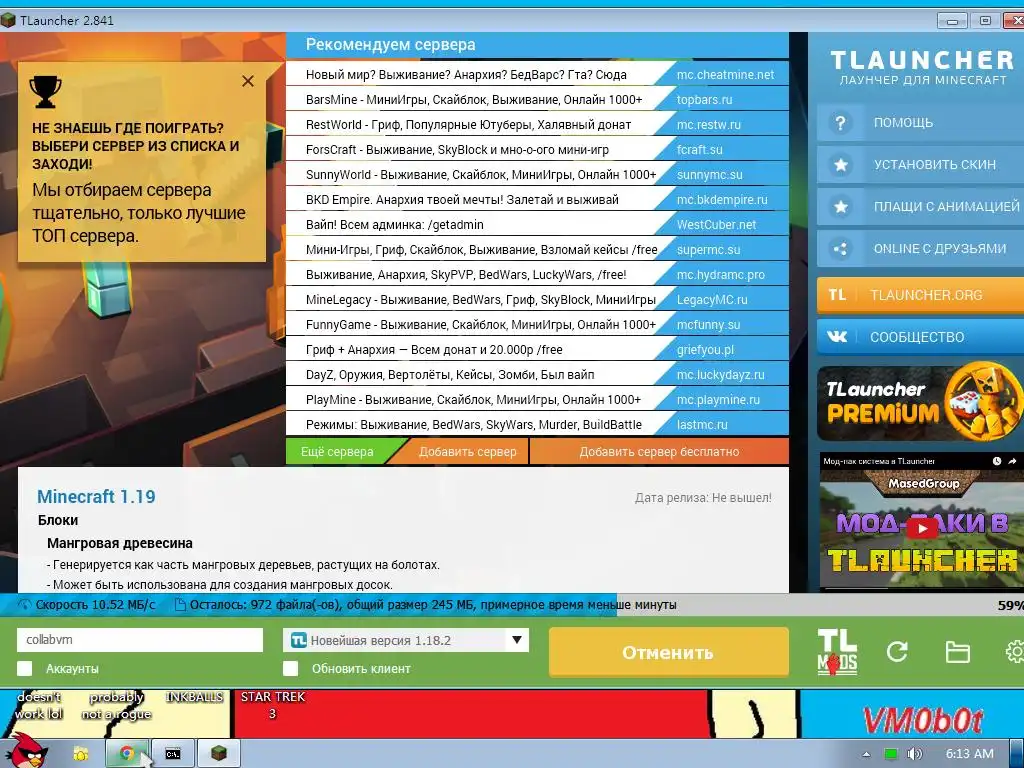Click the VK logo icon
This screenshot has height=768, width=1024.
[x=837, y=337]
